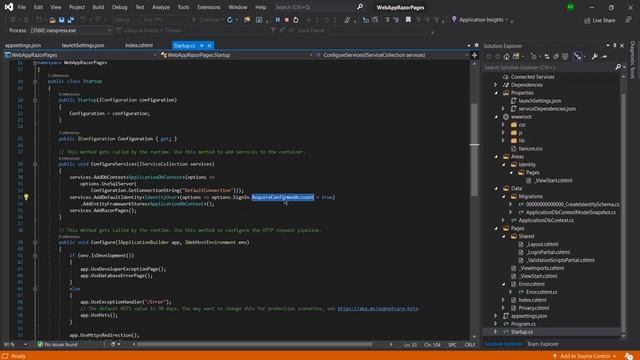The width and height of the screenshot is (640, 360).
Task: Toggle auto-hide pin on Solution Explorer panel
Action: 615,46
